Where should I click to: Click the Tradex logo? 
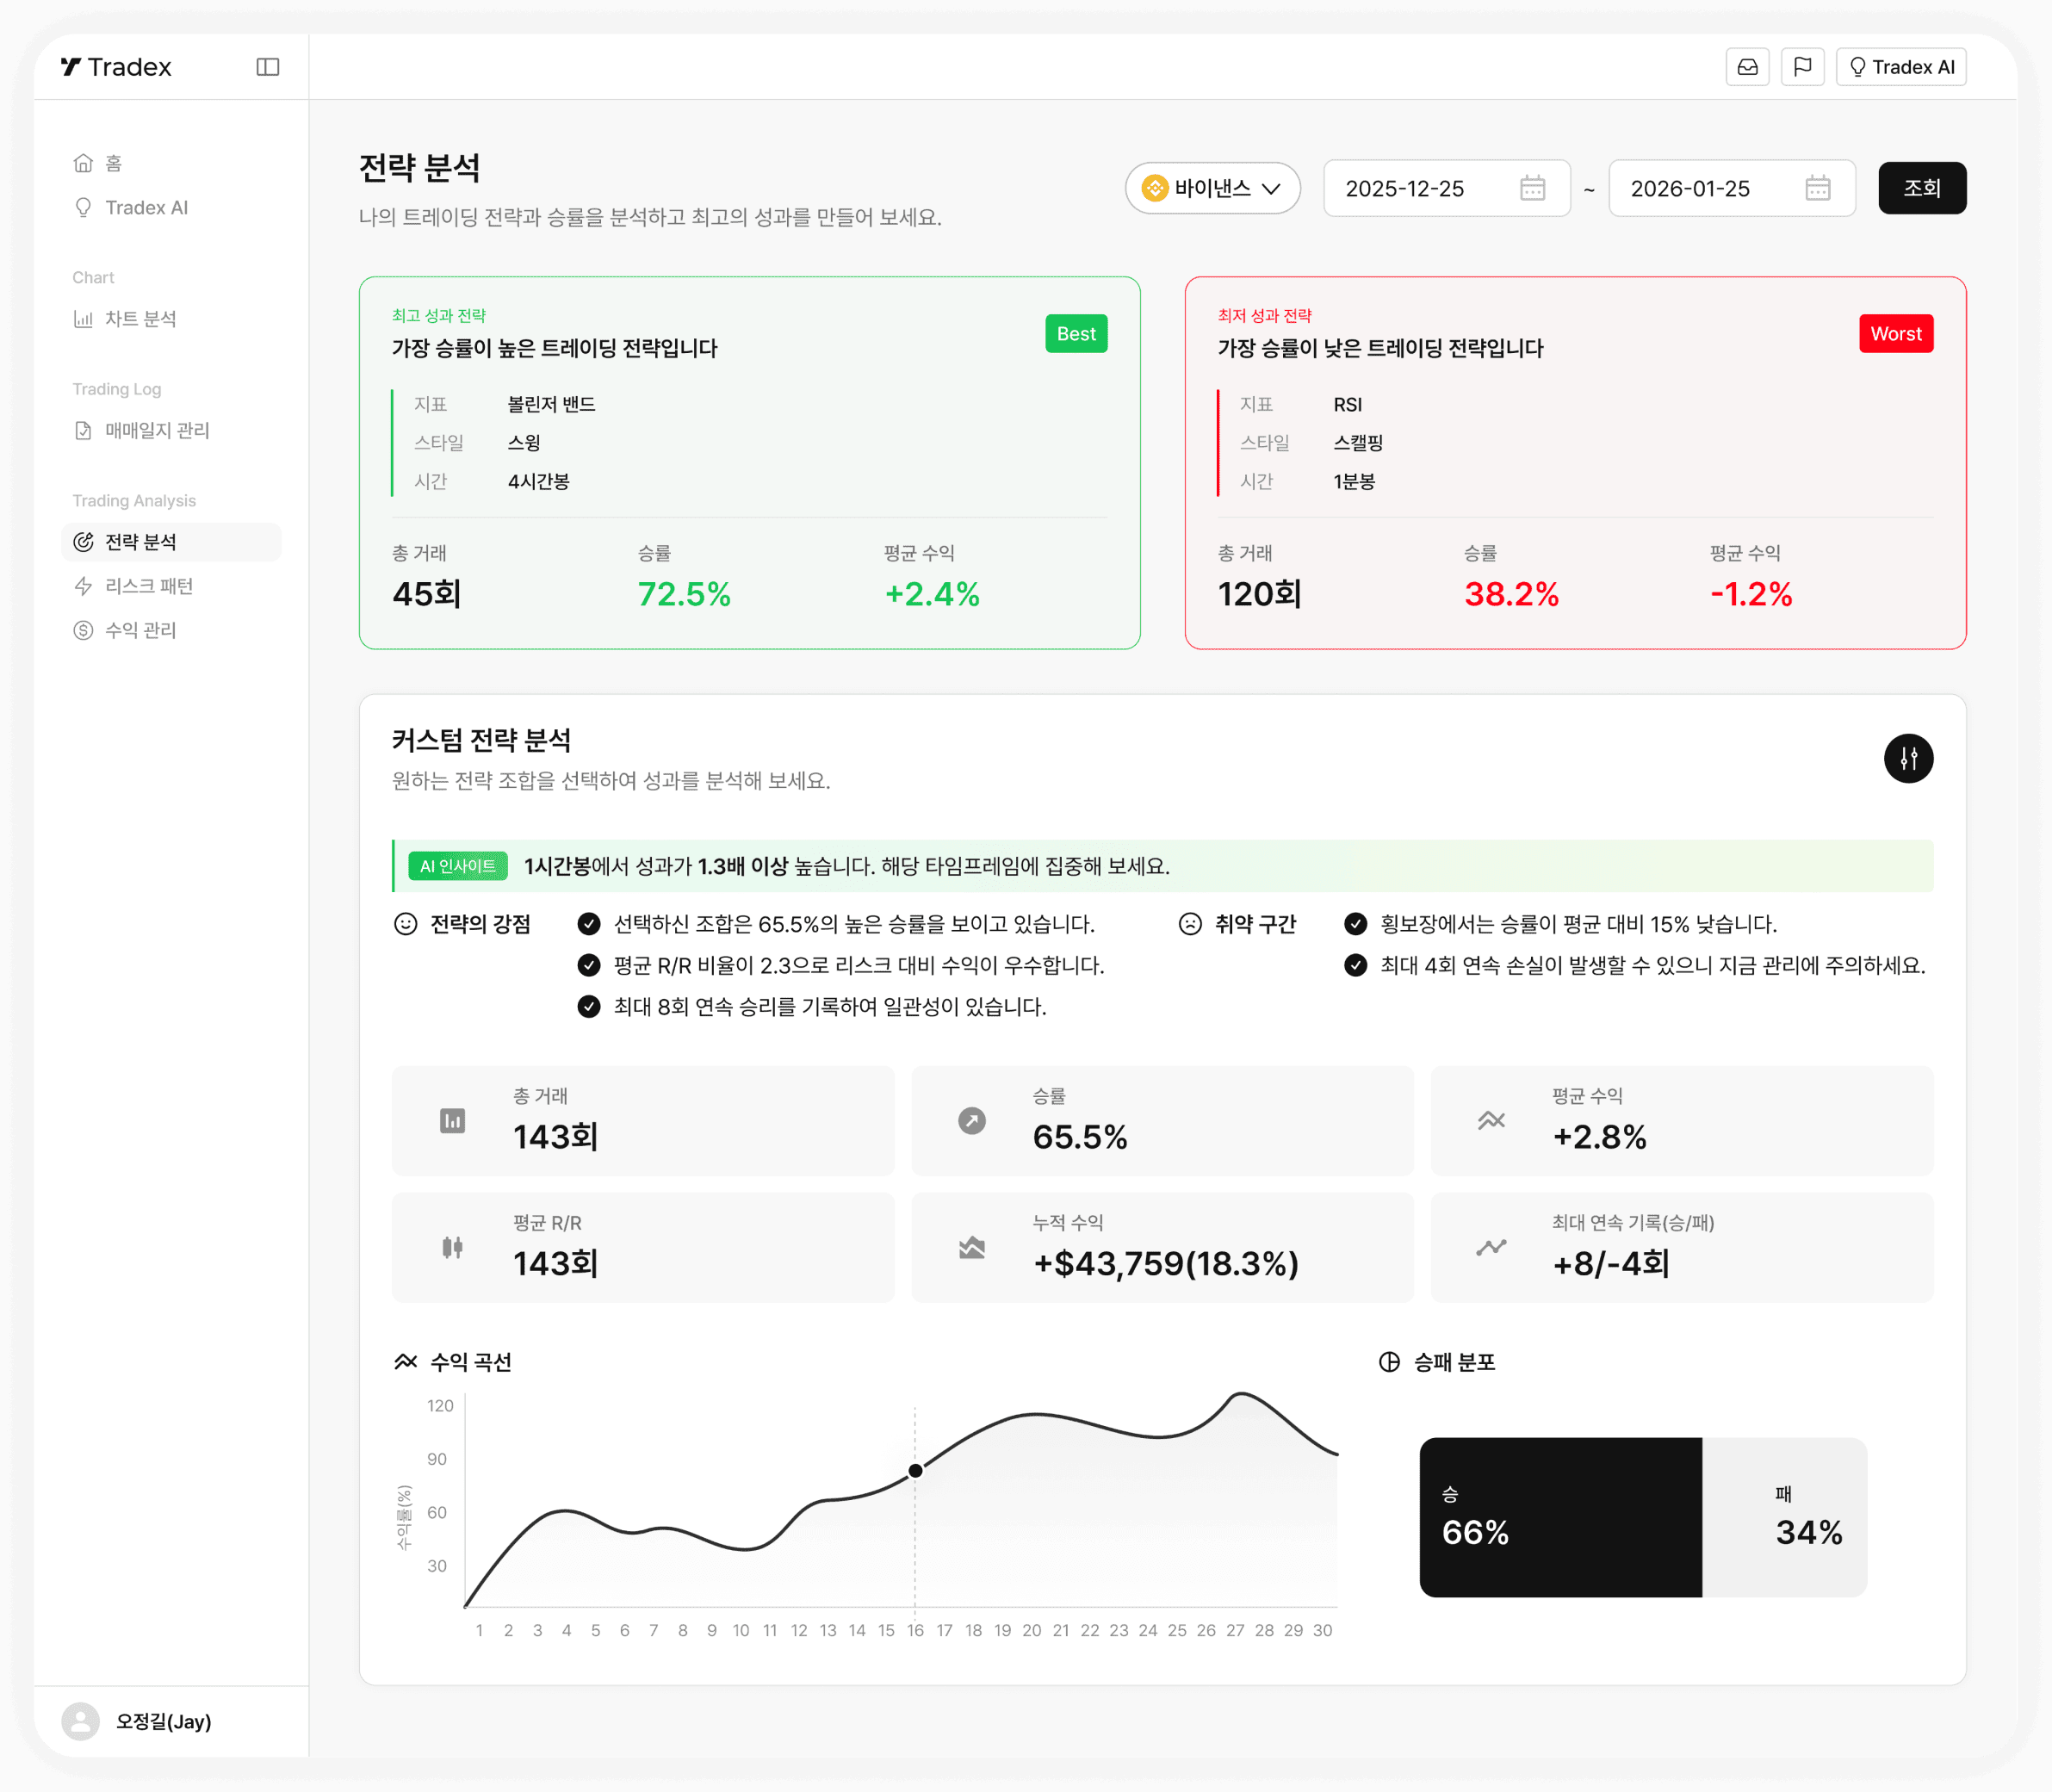click(116, 67)
